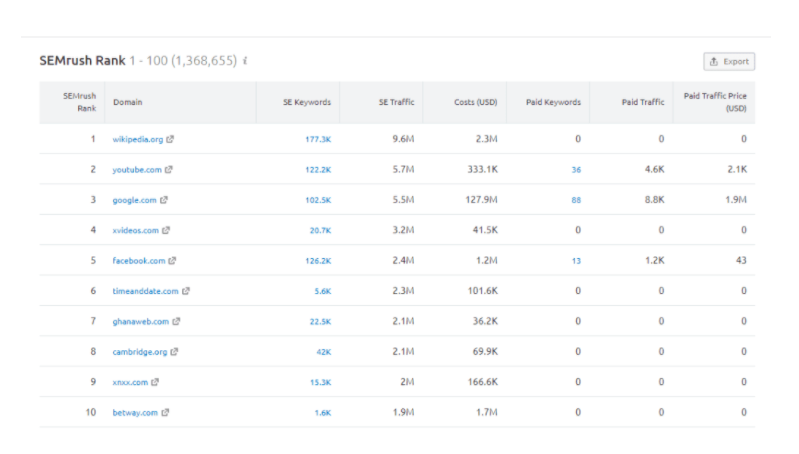Open the google.com domain link

(x=135, y=200)
